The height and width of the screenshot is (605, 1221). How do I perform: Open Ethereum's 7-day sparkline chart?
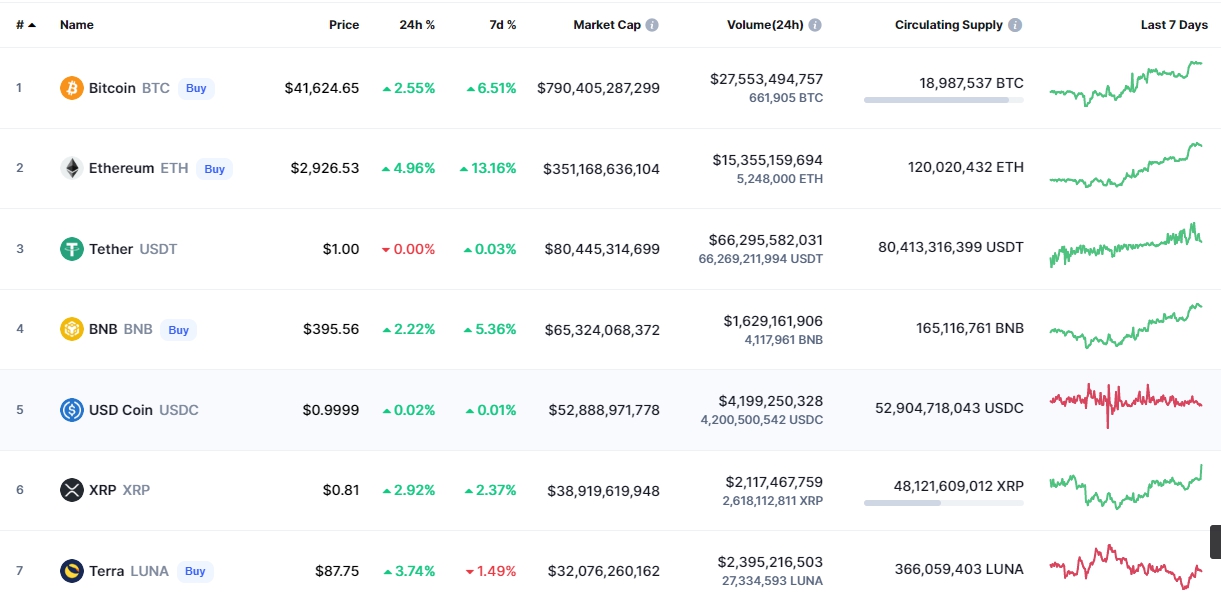click(x=1126, y=165)
